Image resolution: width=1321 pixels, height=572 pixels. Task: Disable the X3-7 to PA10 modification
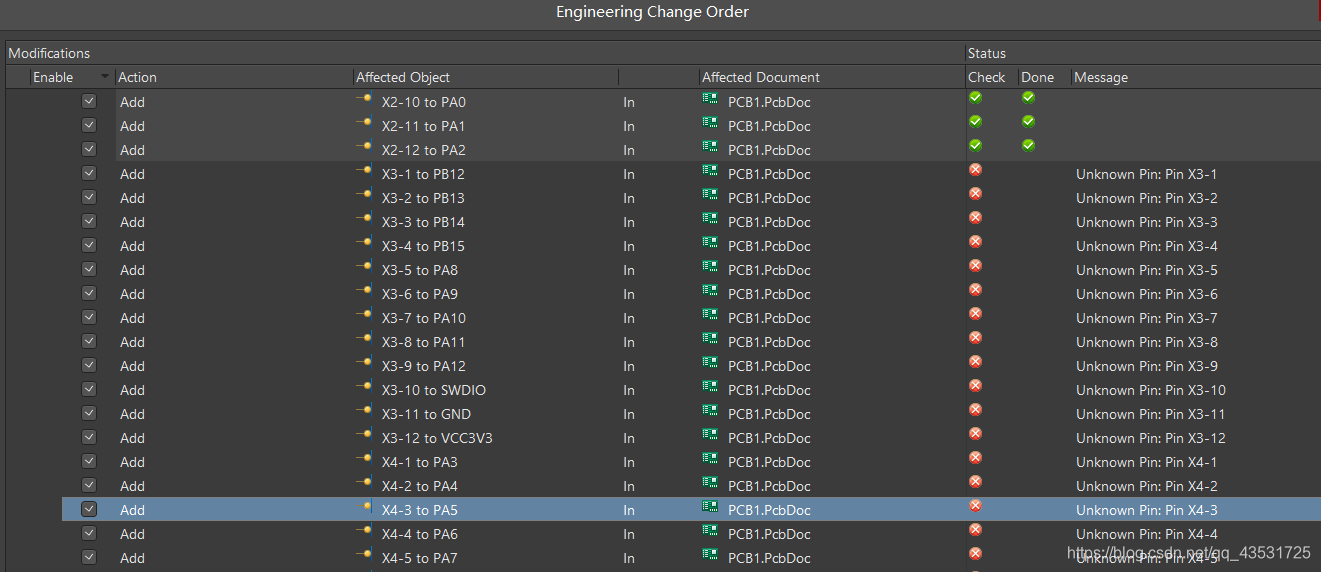(x=89, y=317)
